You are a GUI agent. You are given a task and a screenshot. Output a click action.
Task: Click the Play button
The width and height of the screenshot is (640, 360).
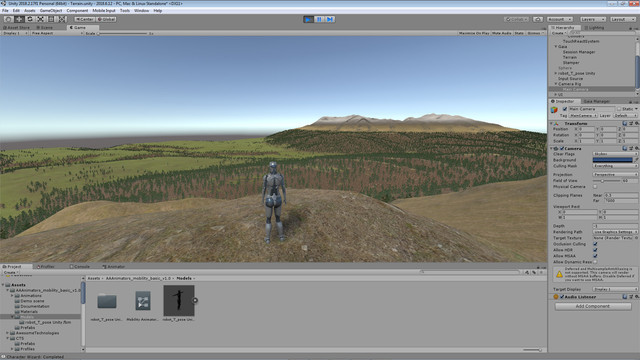pyautogui.click(x=309, y=19)
